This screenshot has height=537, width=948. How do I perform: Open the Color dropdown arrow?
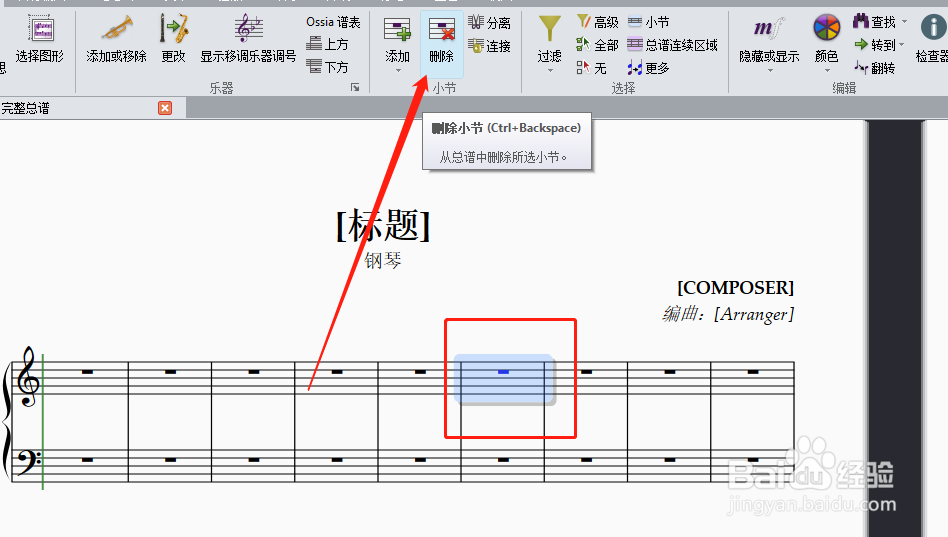[x=827, y=71]
